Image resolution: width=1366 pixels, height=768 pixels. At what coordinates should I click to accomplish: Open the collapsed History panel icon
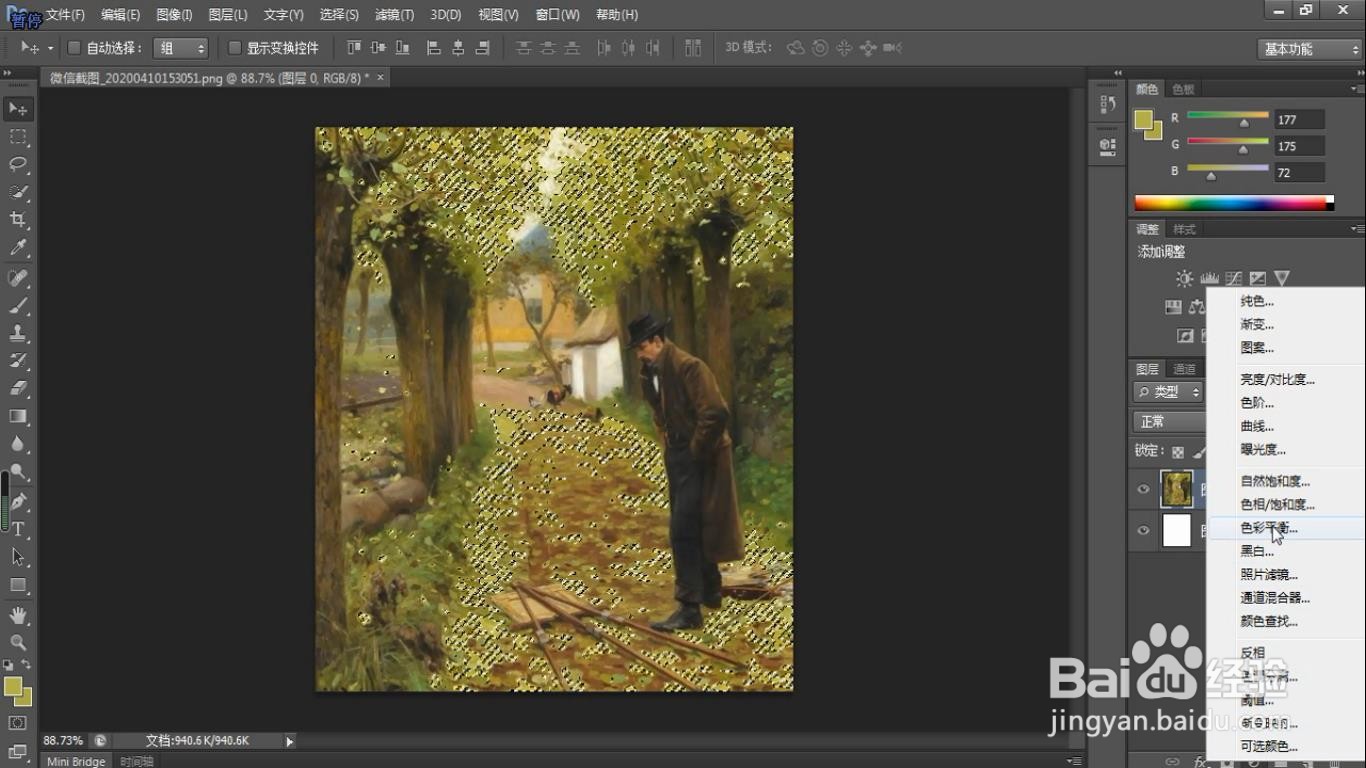point(1107,104)
